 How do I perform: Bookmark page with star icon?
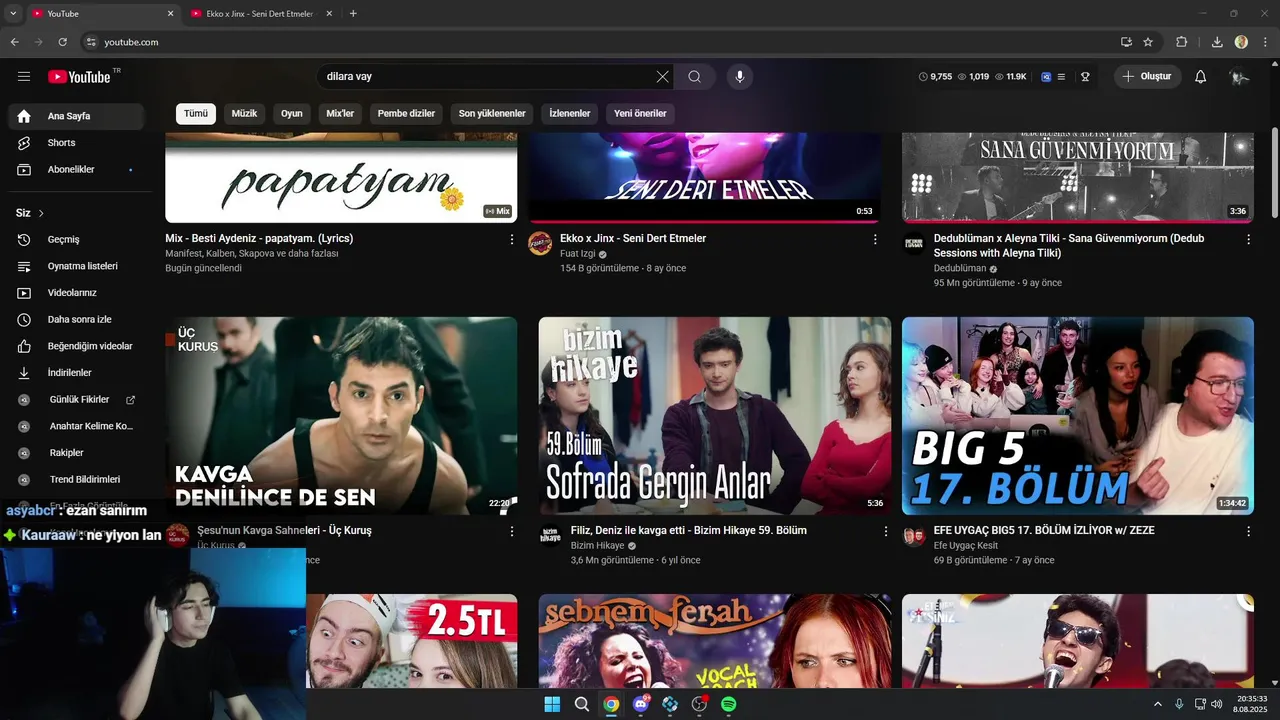click(x=1148, y=42)
